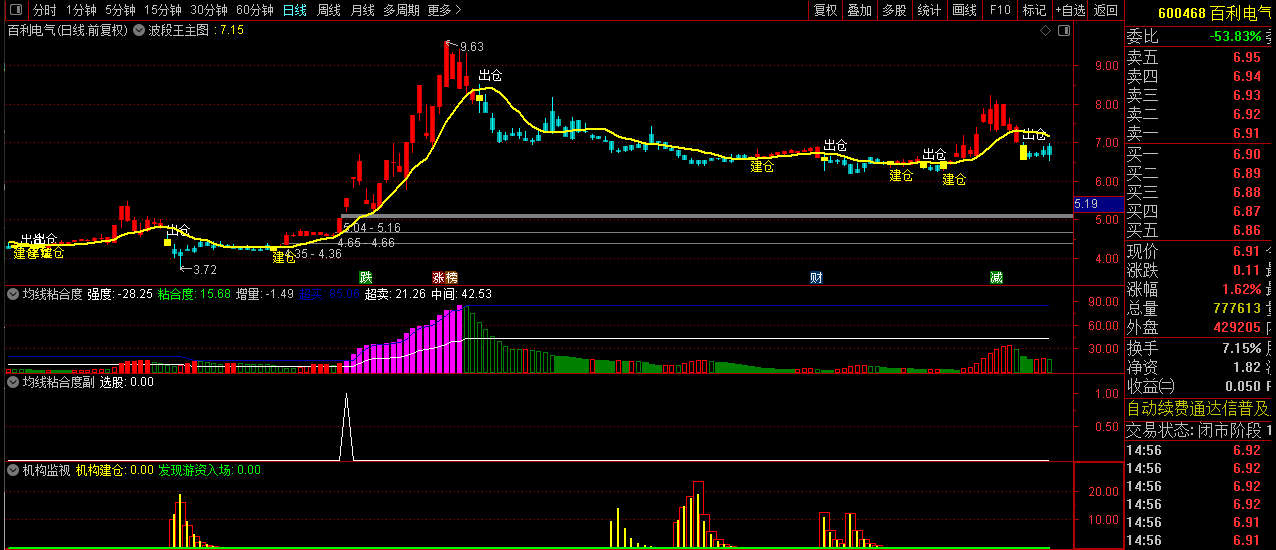Click the 买二 6.89 quote row
This screenshot has width=1276, height=550.
(1200, 173)
